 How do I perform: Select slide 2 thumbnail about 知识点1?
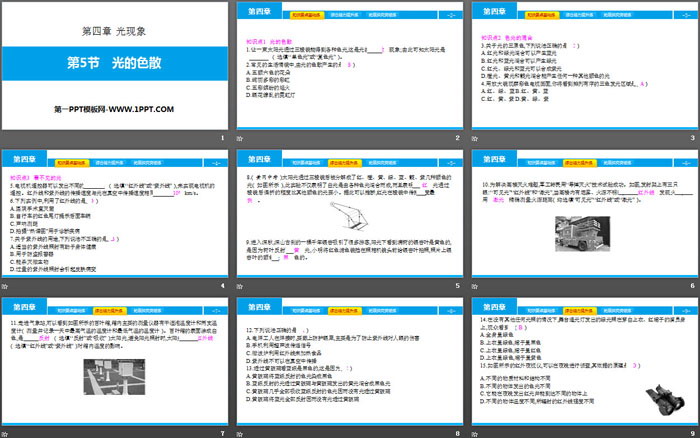(350, 66)
